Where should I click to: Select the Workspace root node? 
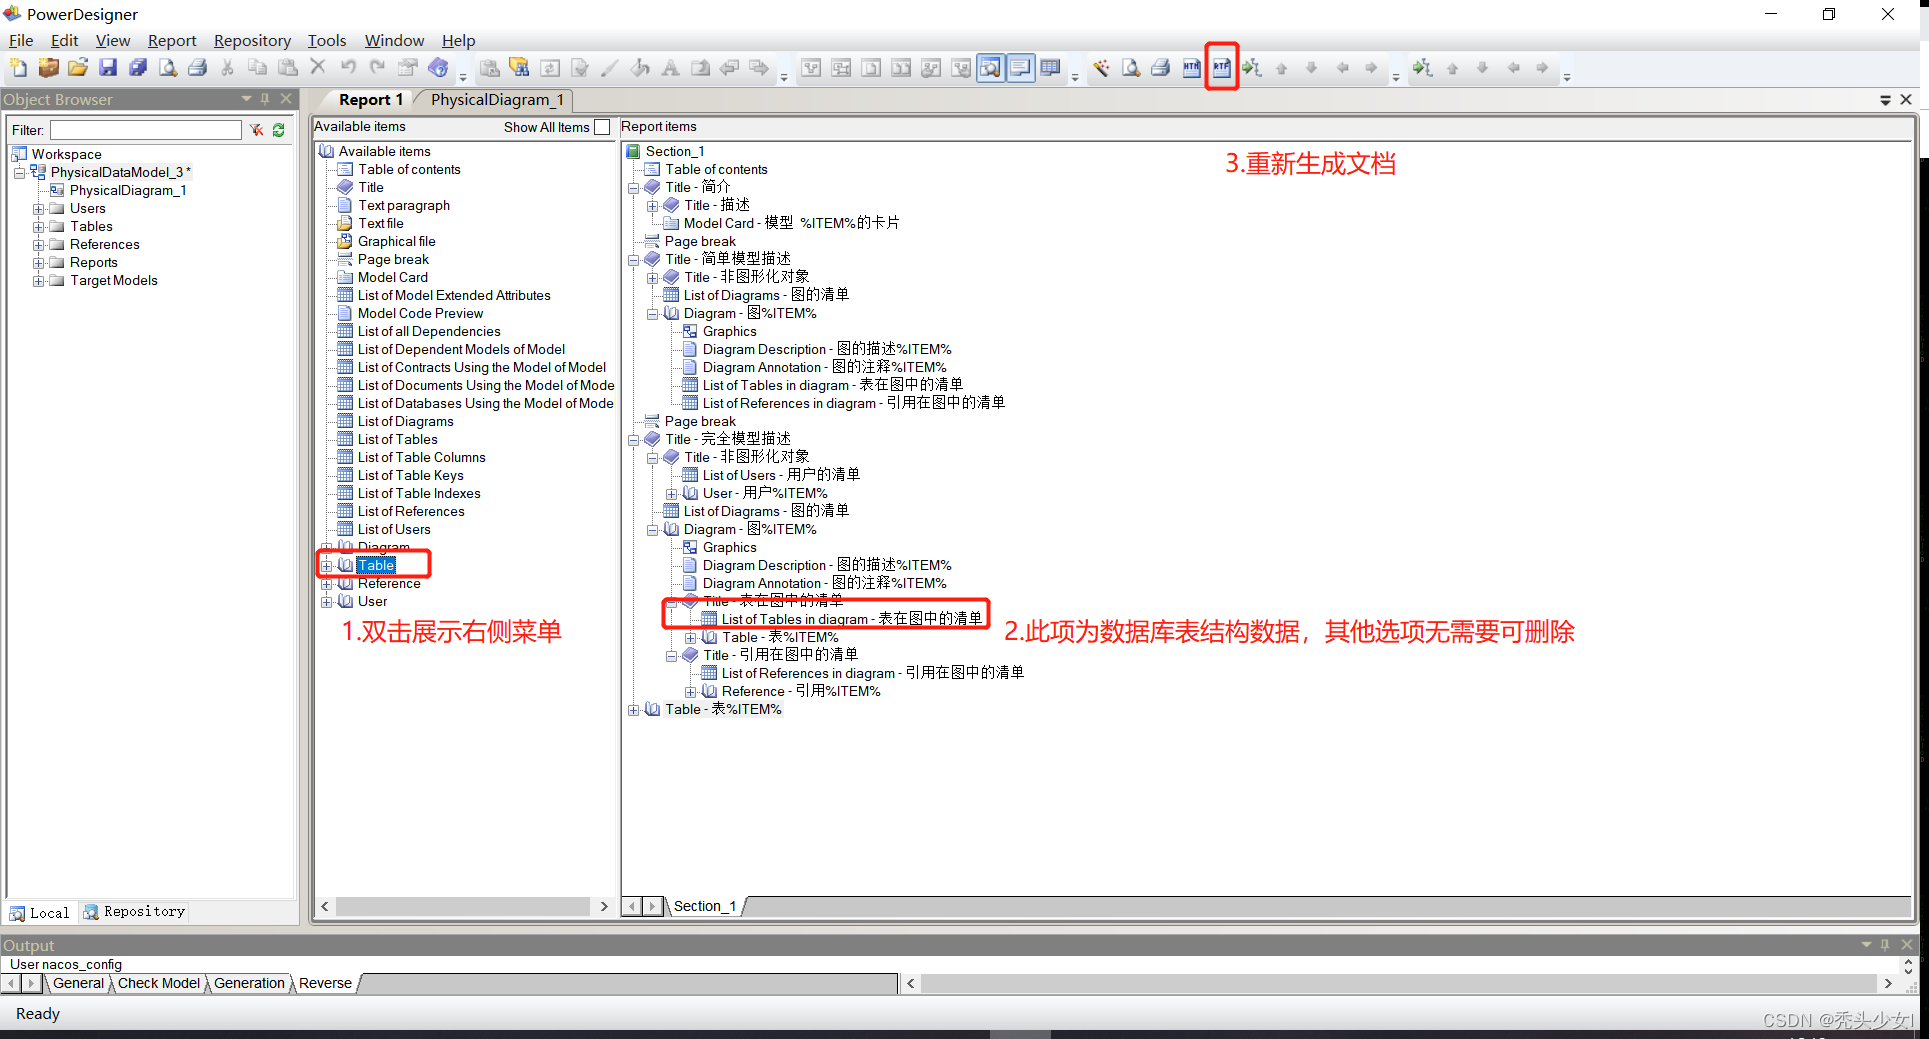pyautogui.click(x=66, y=155)
